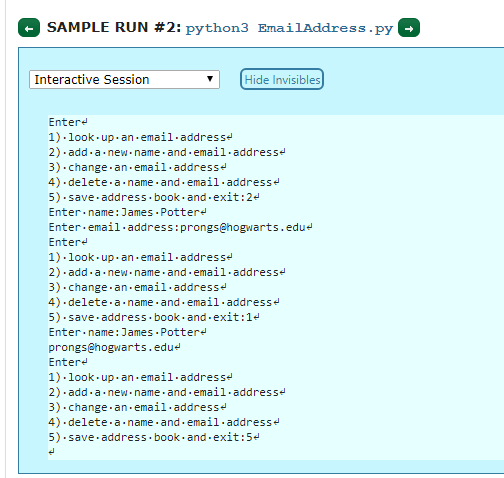Click the 'SAMPLE RUN #2:' heading
This screenshot has height=478, width=504.
[114, 28]
